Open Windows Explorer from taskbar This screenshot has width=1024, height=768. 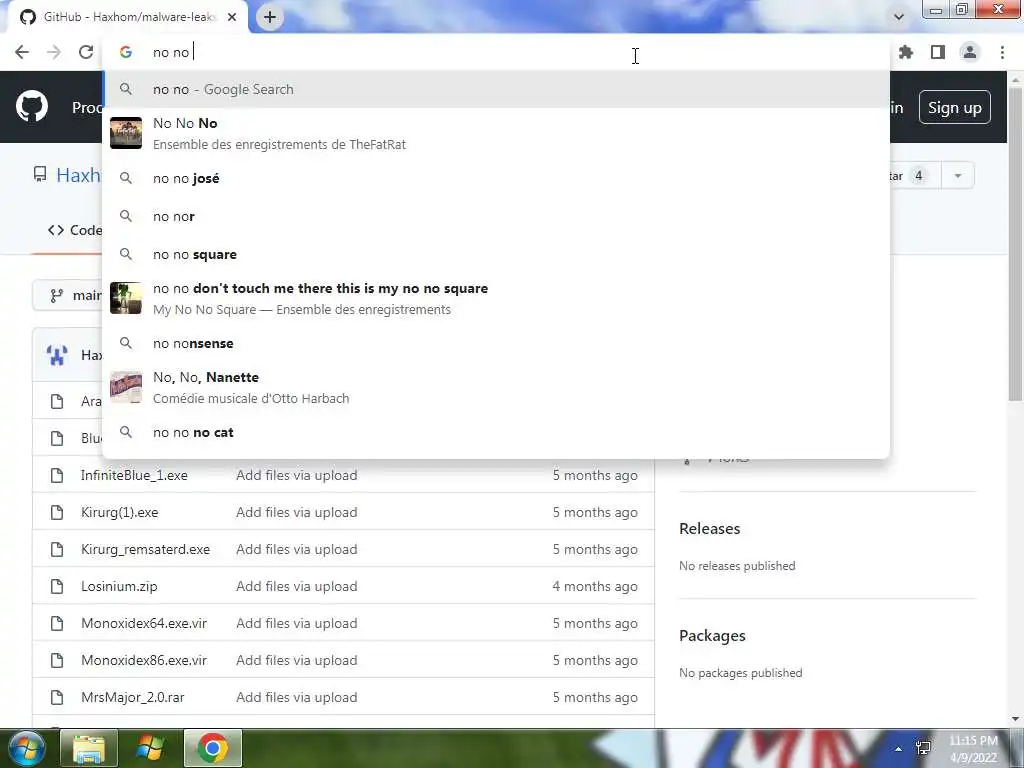[x=89, y=748]
